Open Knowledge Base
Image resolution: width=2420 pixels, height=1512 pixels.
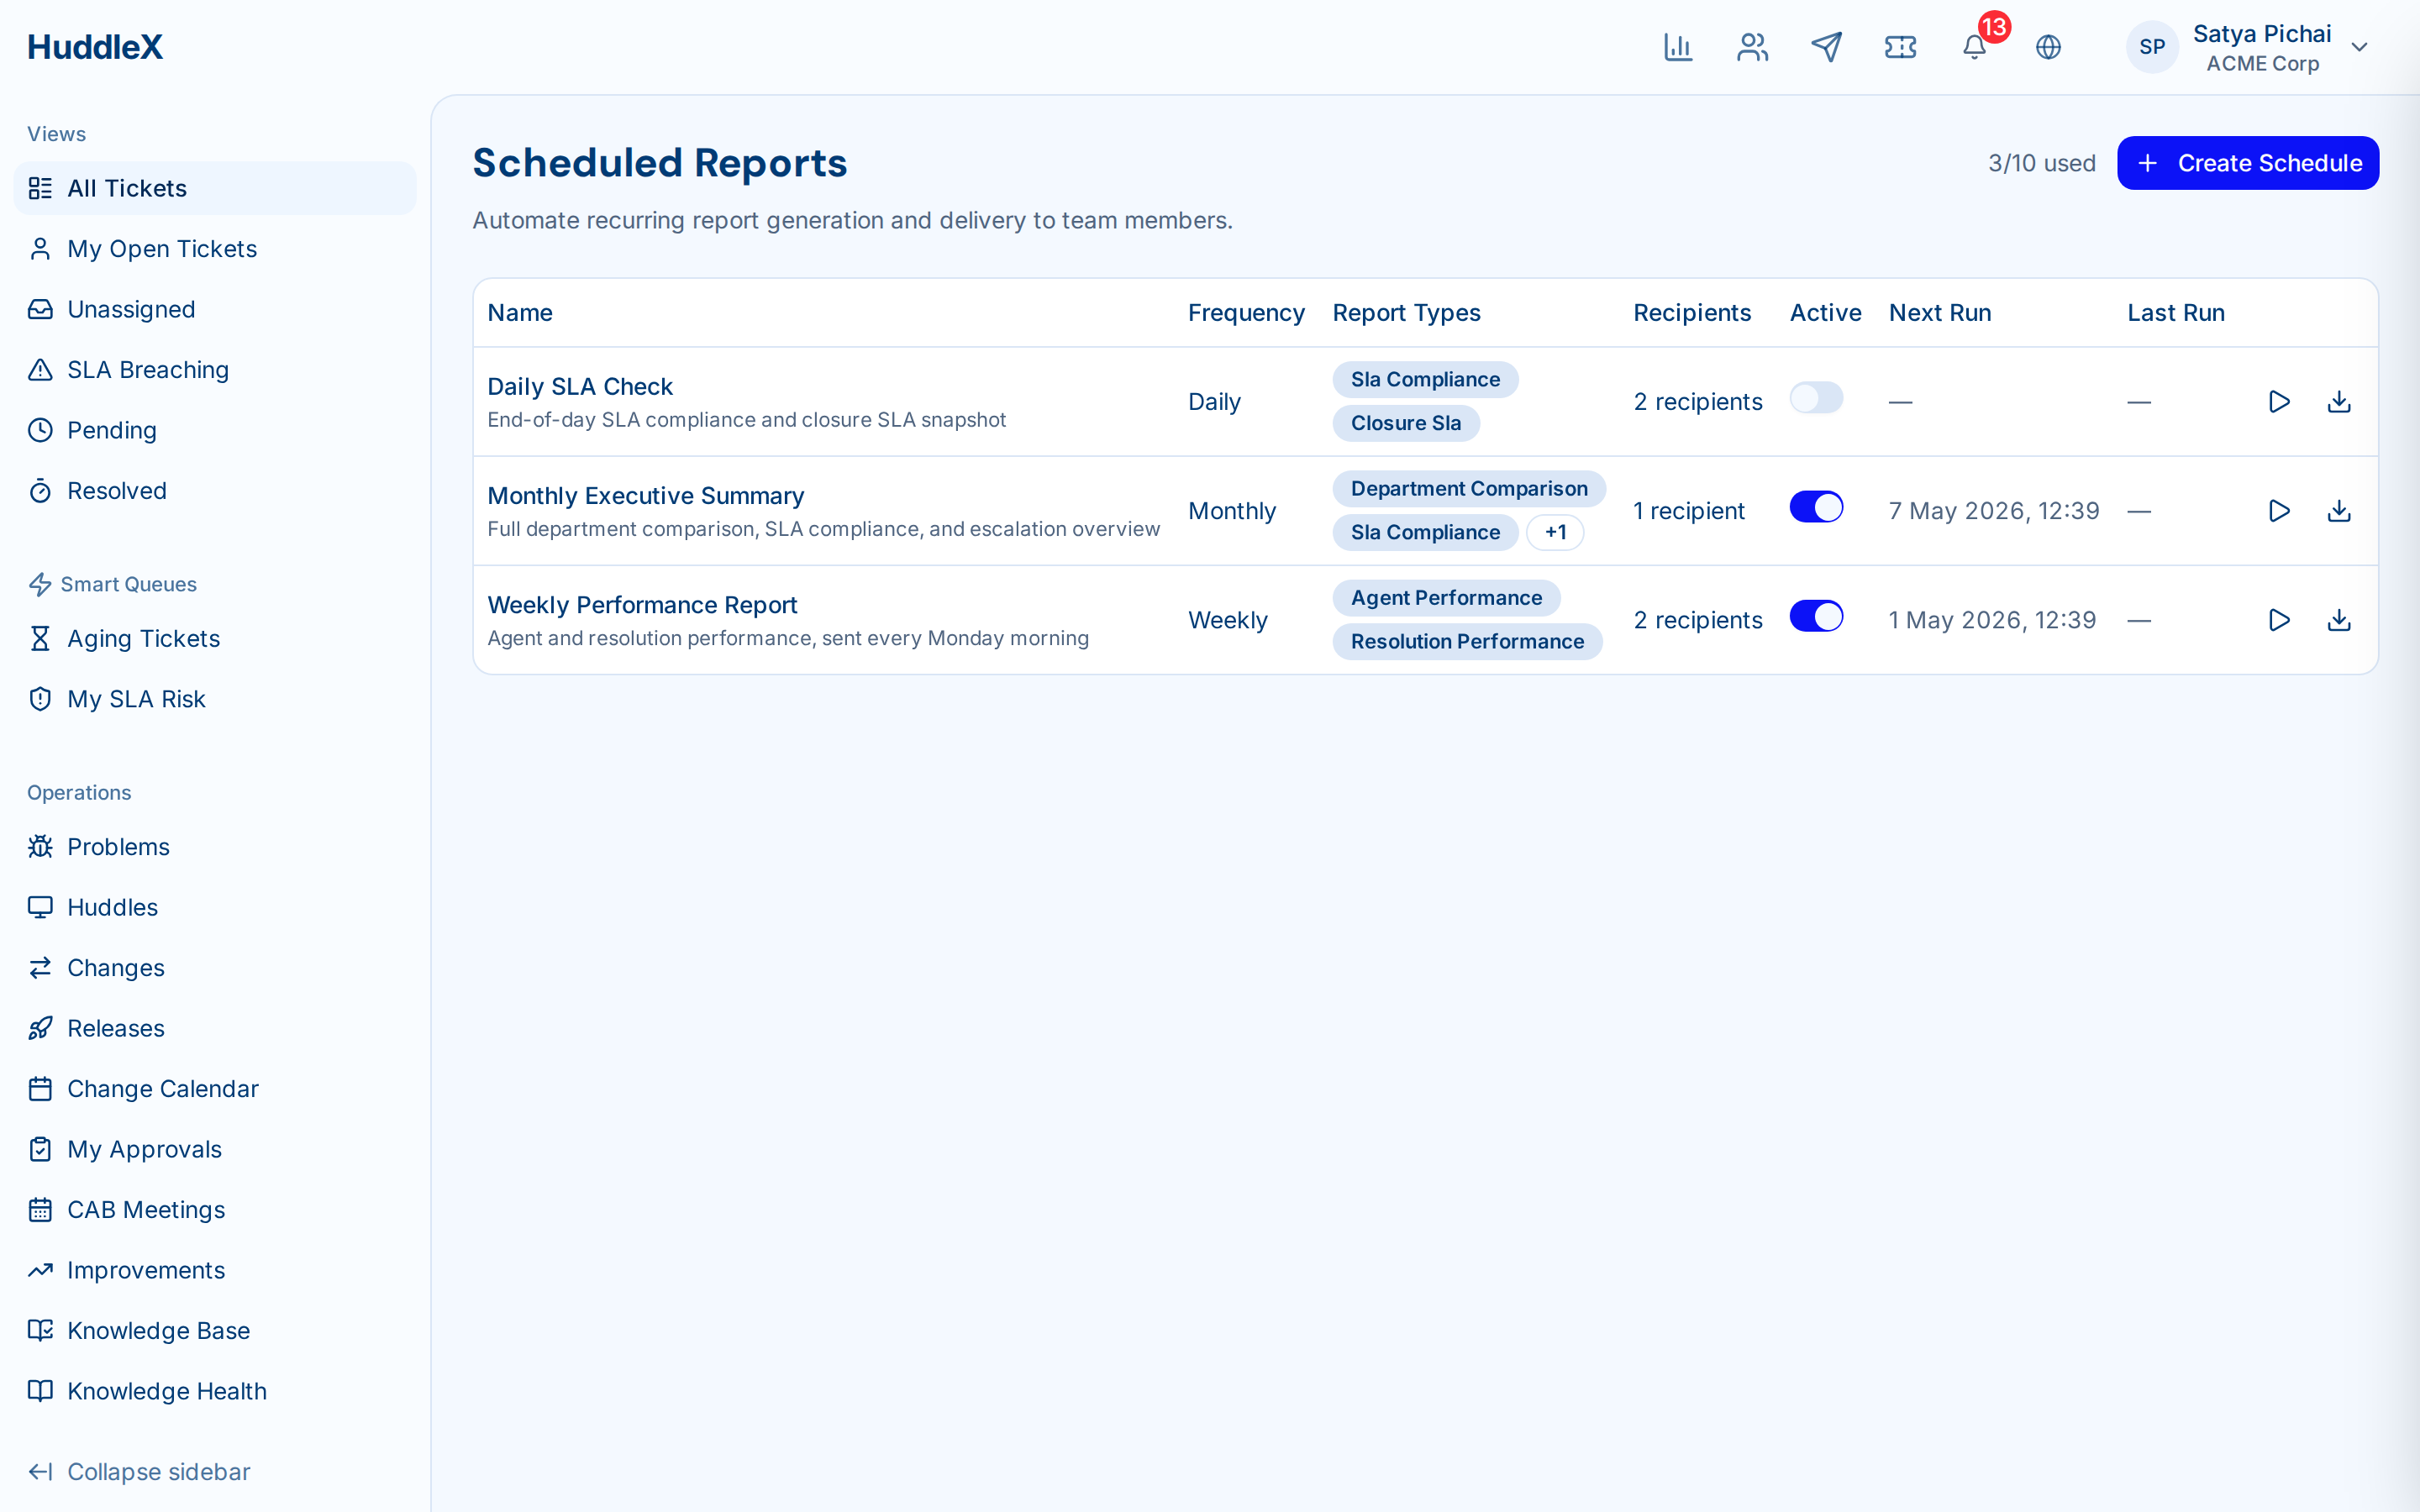coord(215,1331)
